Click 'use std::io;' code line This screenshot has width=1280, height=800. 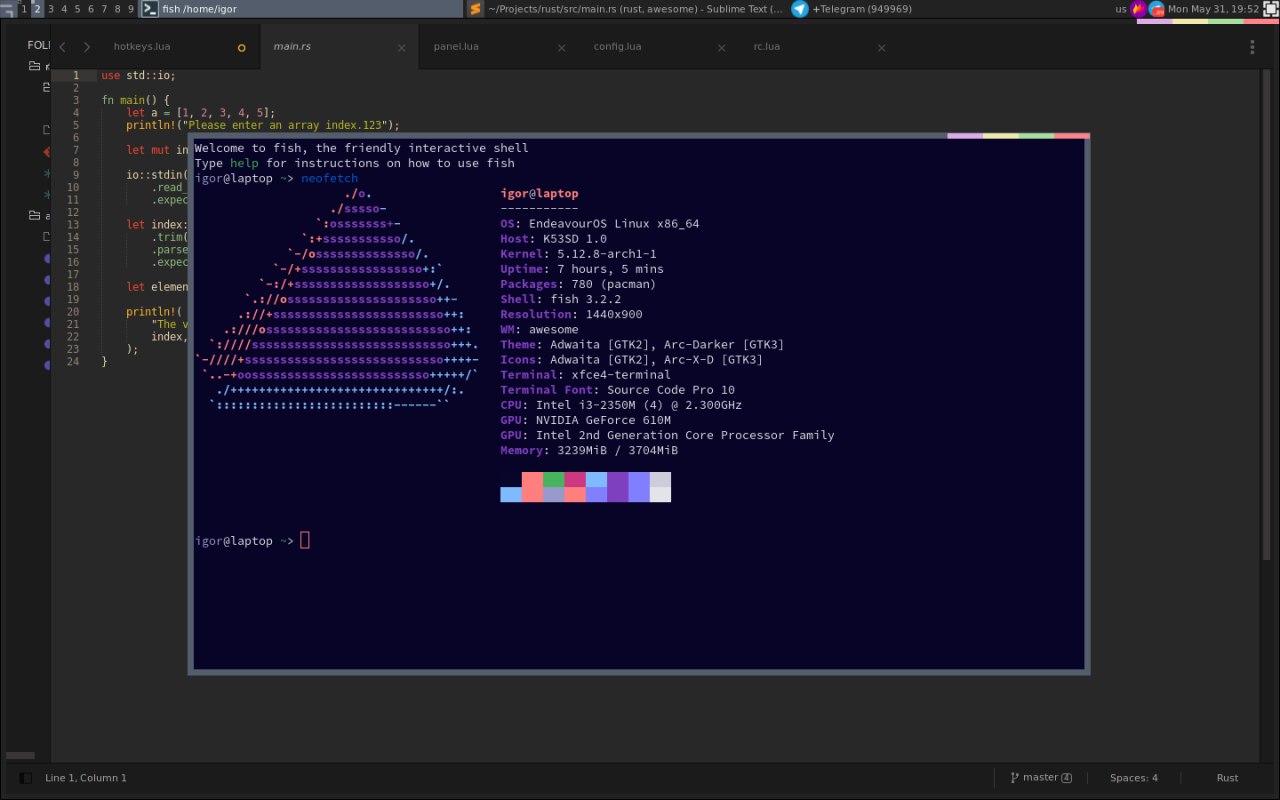point(138,75)
